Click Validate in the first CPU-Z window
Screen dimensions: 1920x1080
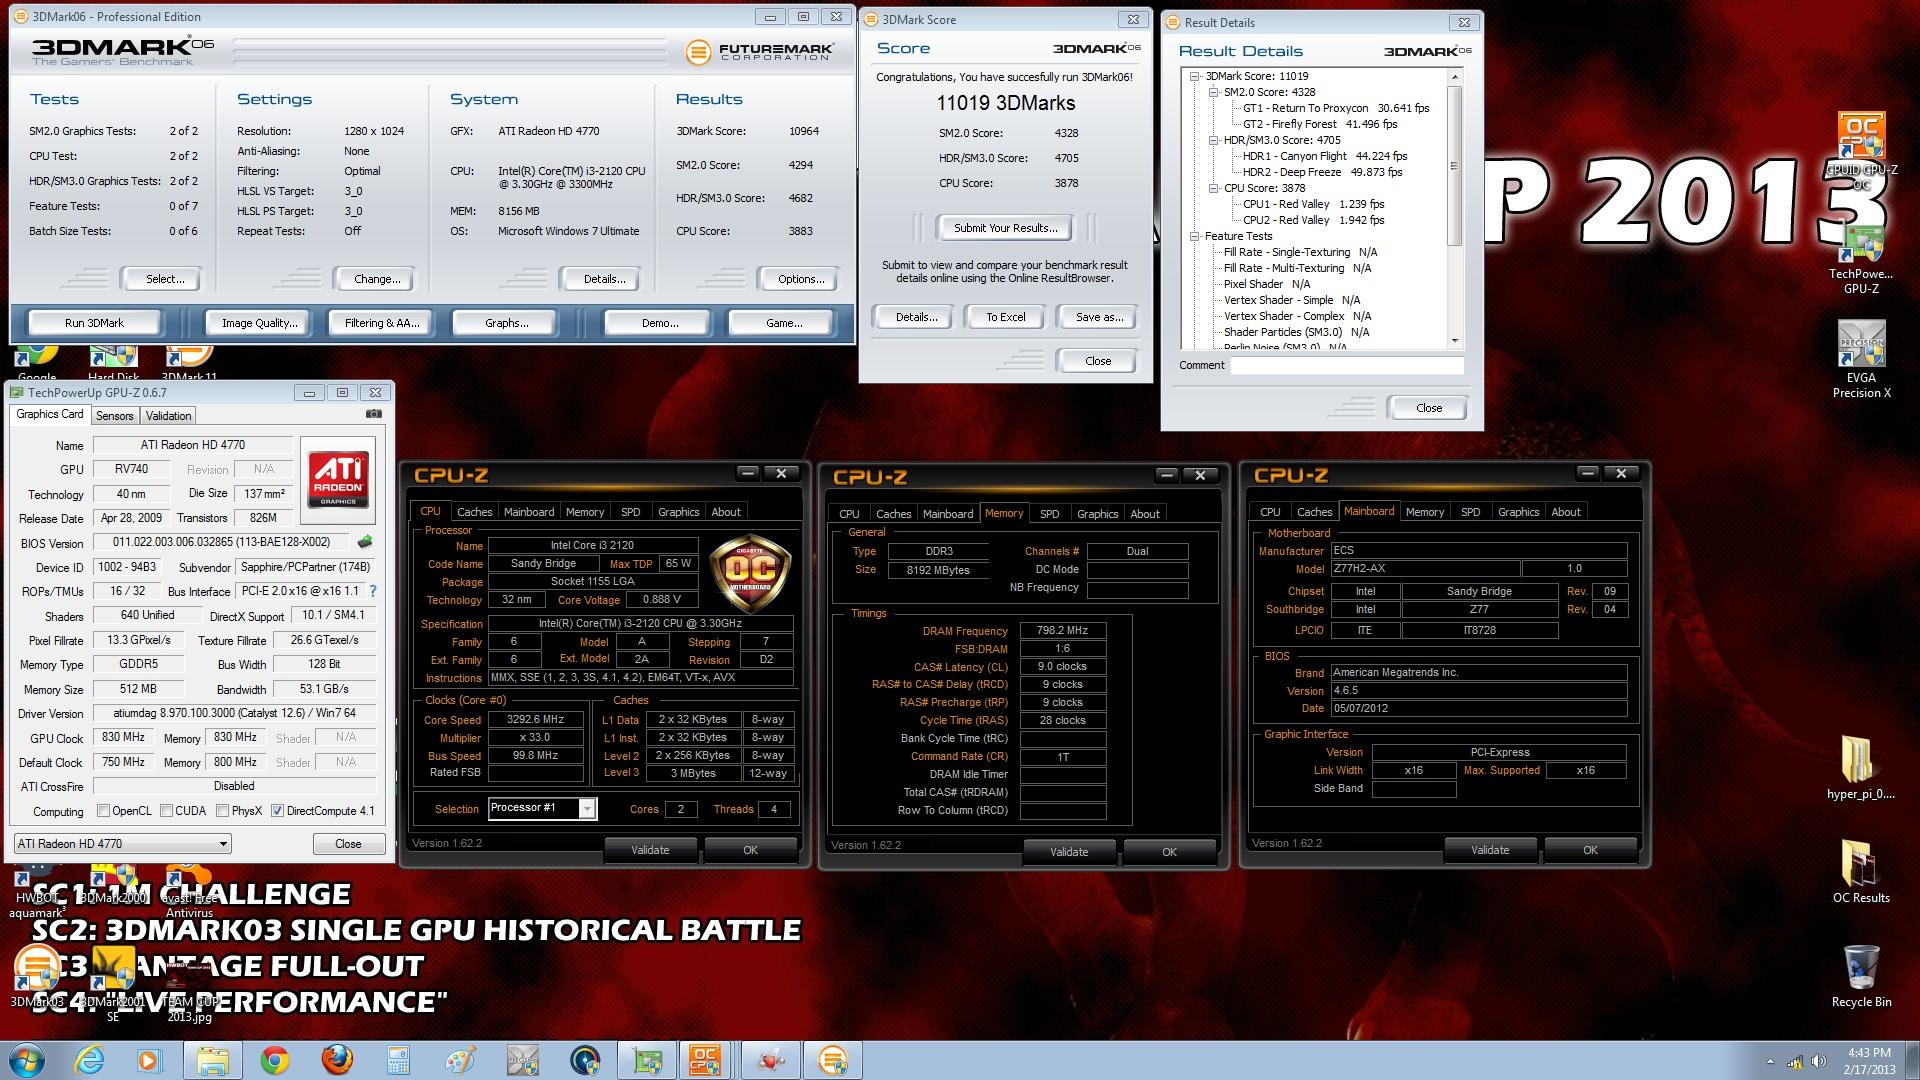click(x=650, y=850)
